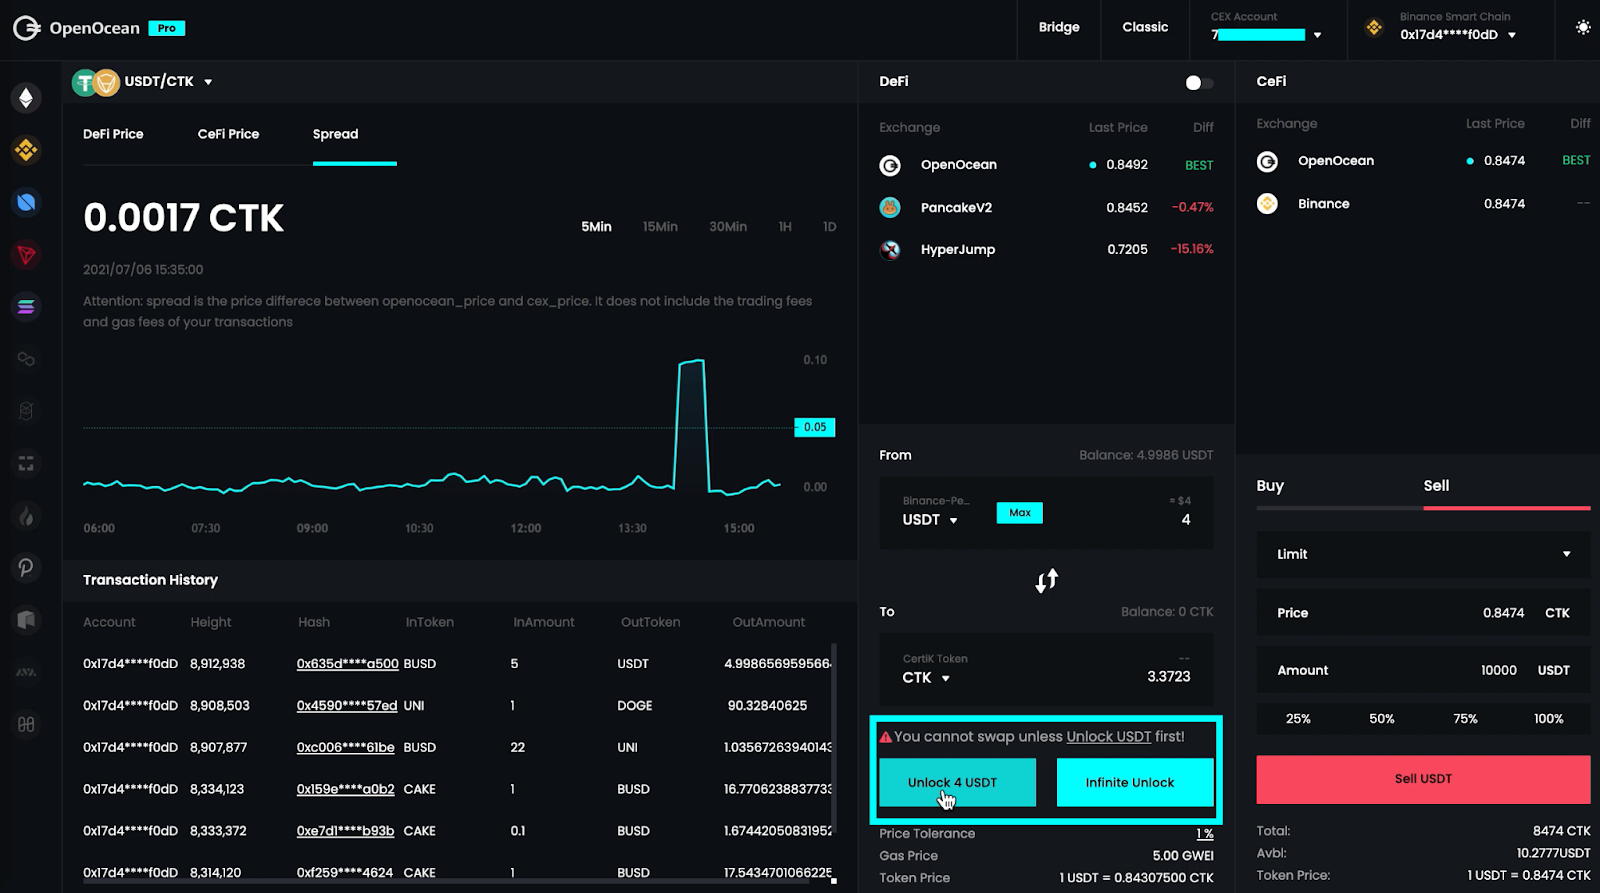Click the limit Price input field

1423,613
